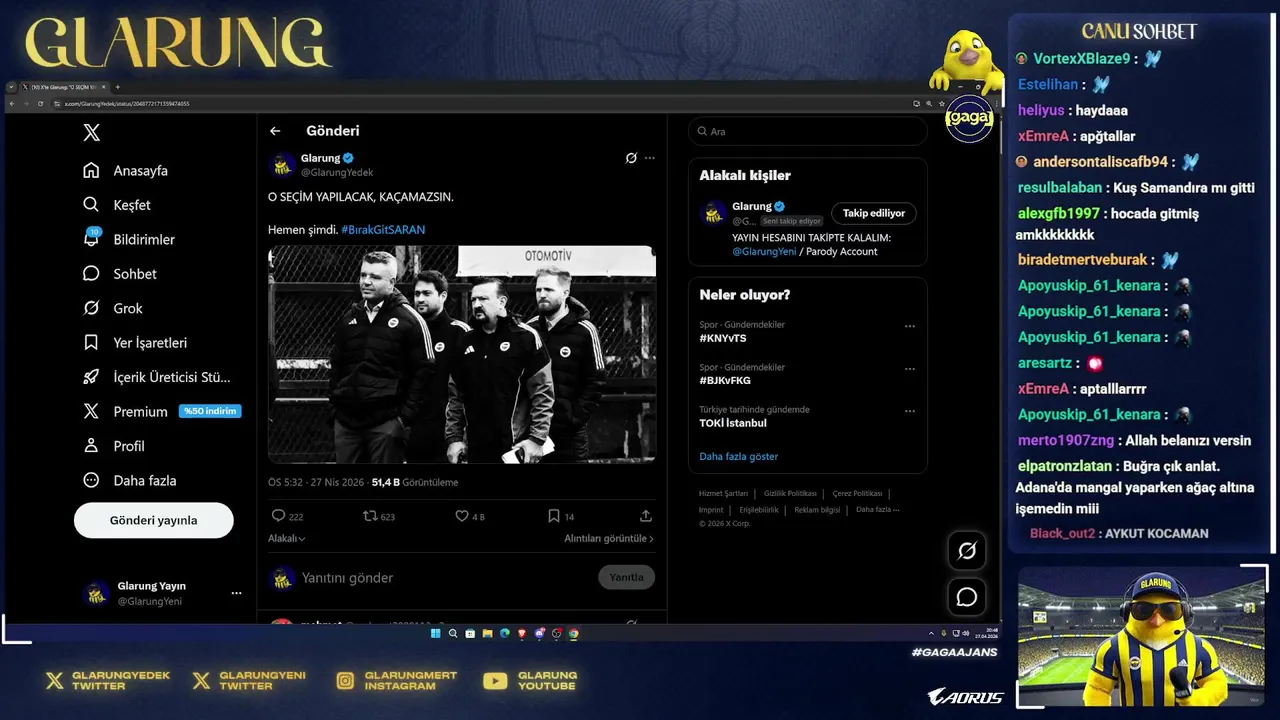Open Yer İşaretleri bookmark icon
Screen dimensions: 1280x720
point(91,342)
